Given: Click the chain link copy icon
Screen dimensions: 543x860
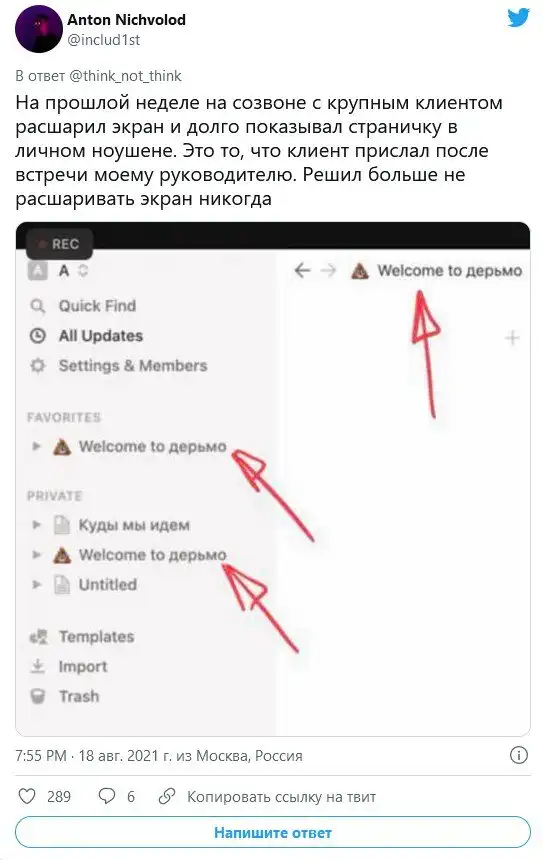Looking at the screenshot, I should click(x=166, y=796).
